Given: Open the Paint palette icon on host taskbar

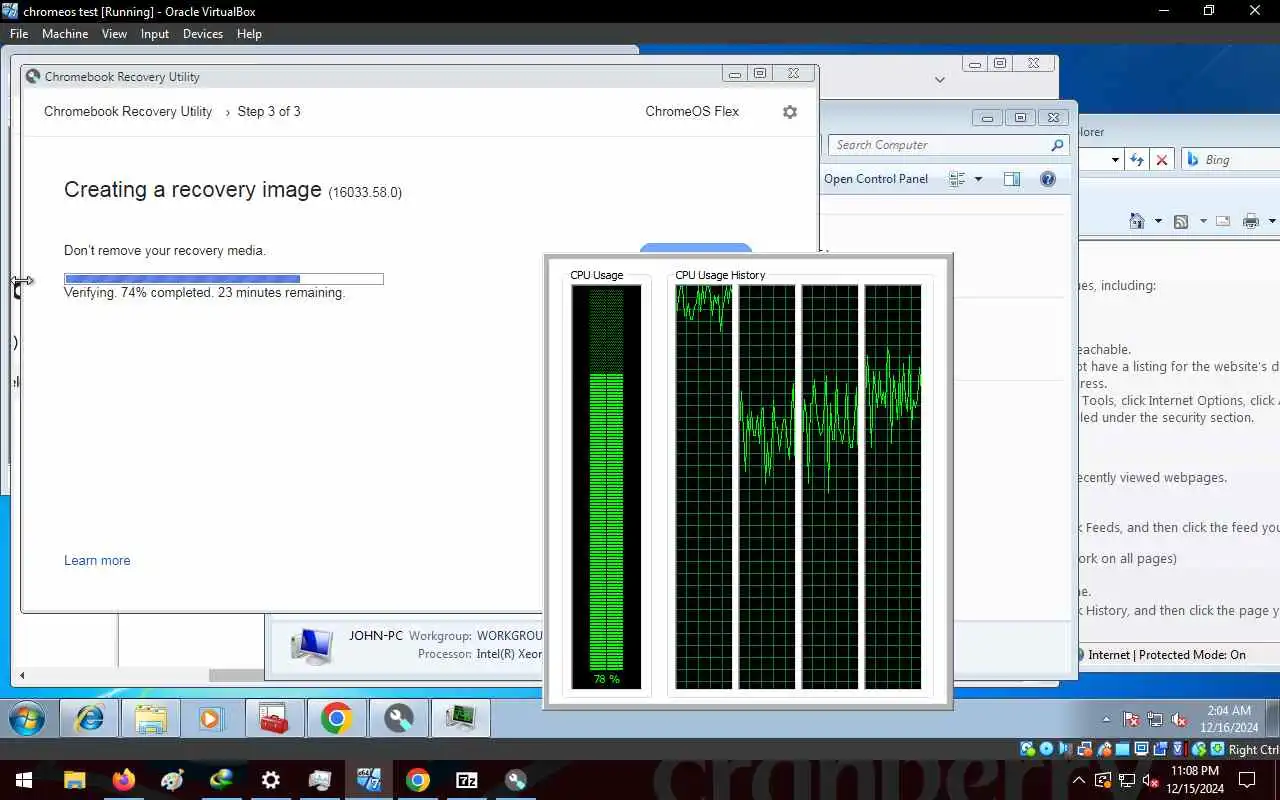Looking at the screenshot, I should coord(172,780).
